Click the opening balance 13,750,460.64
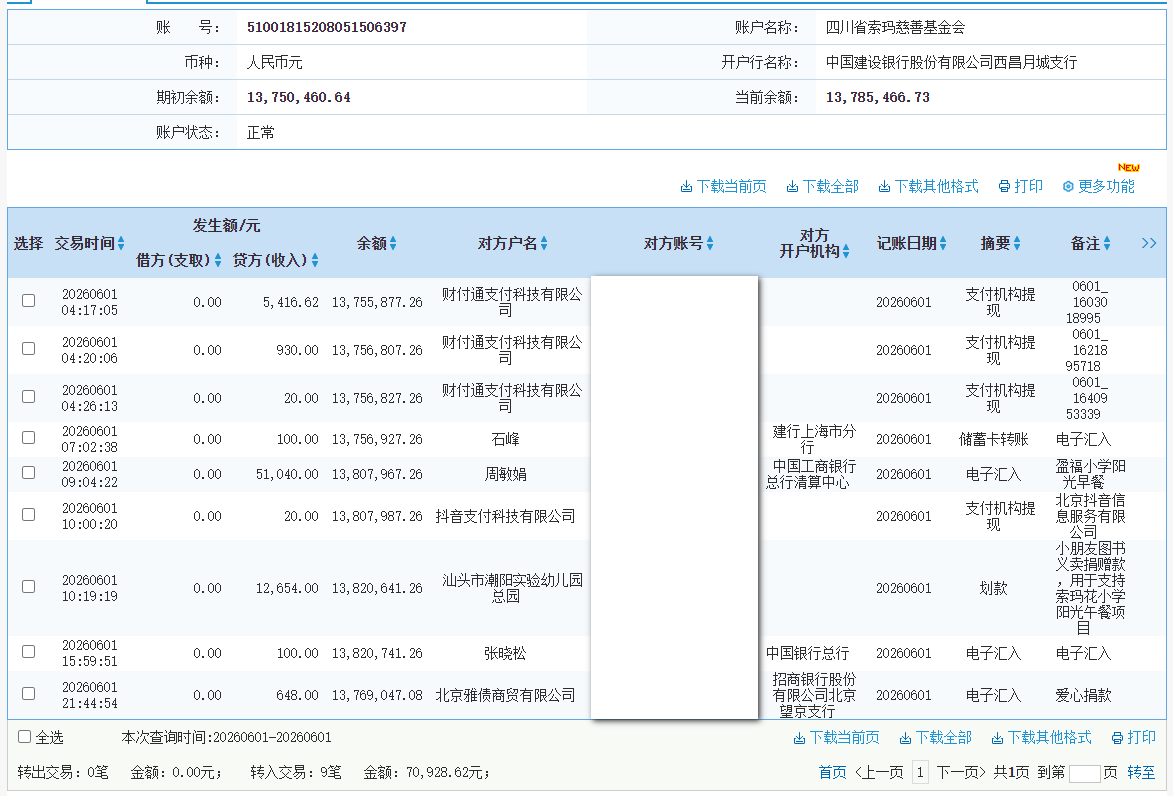The height and width of the screenshot is (796, 1173). pos(298,98)
